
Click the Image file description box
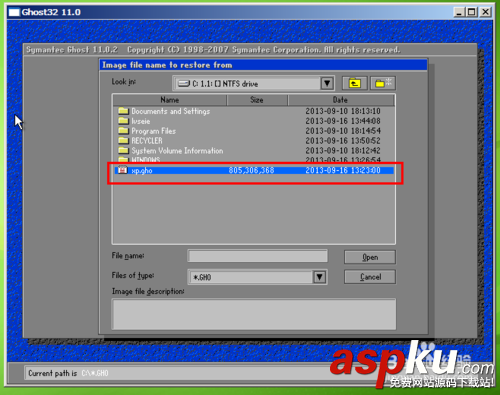click(x=254, y=314)
